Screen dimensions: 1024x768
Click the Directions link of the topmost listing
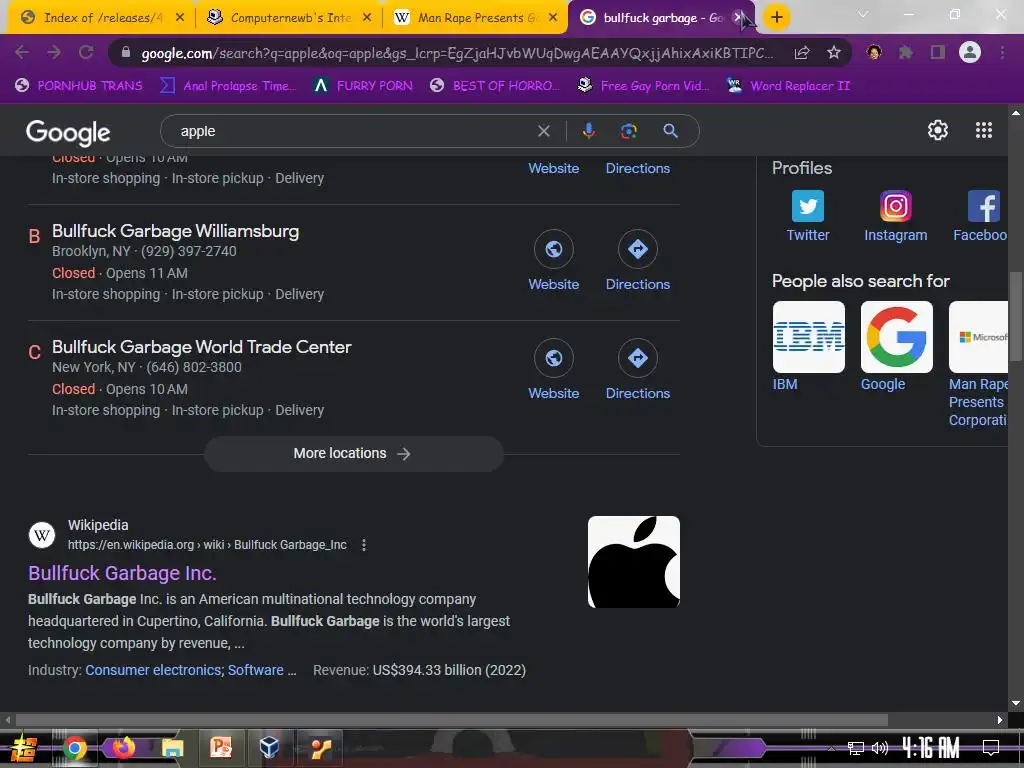pyautogui.click(x=638, y=168)
